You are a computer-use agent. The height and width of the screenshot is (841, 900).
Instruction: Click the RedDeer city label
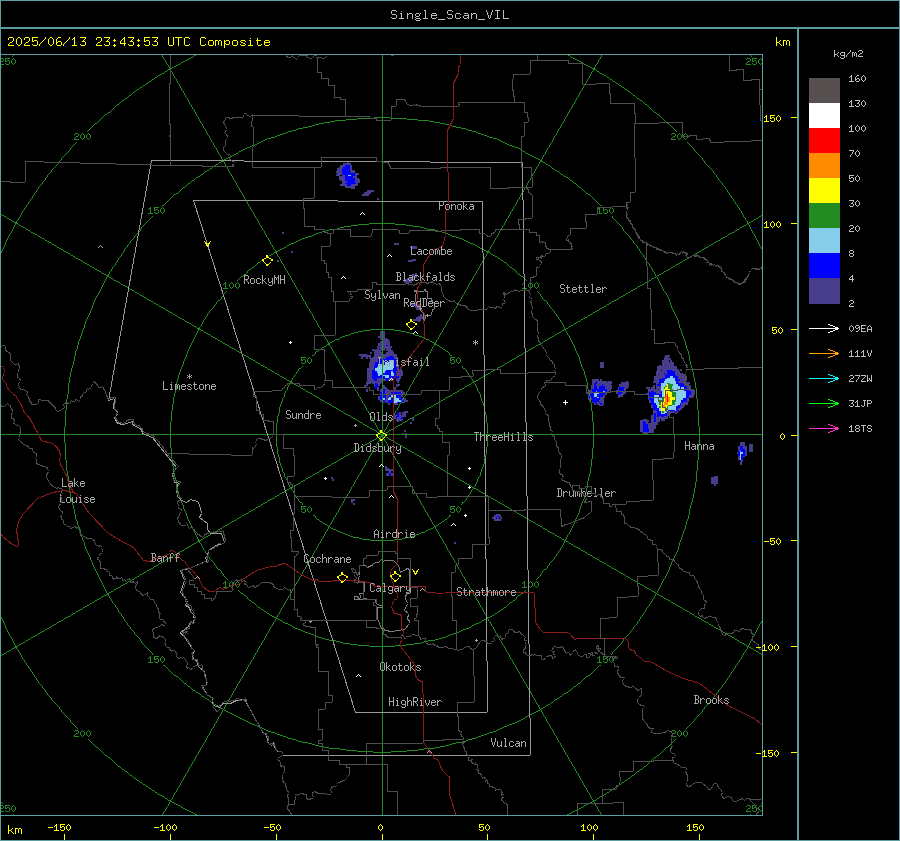coord(424,303)
